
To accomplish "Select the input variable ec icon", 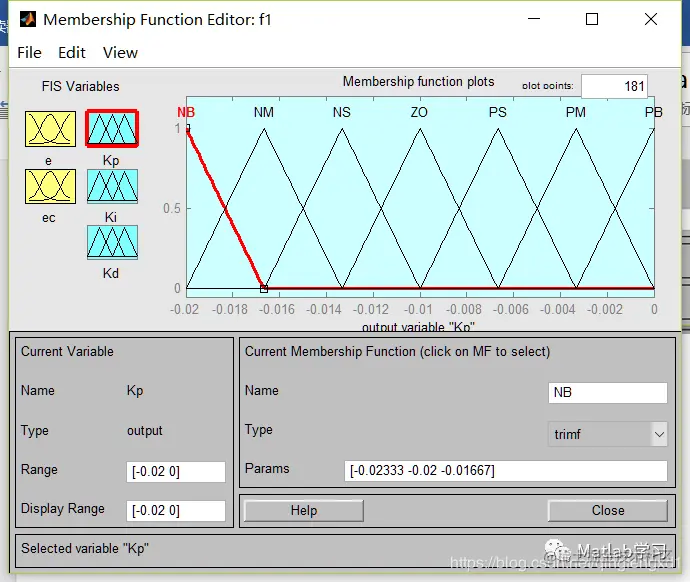I will pyautogui.click(x=50, y=186).
